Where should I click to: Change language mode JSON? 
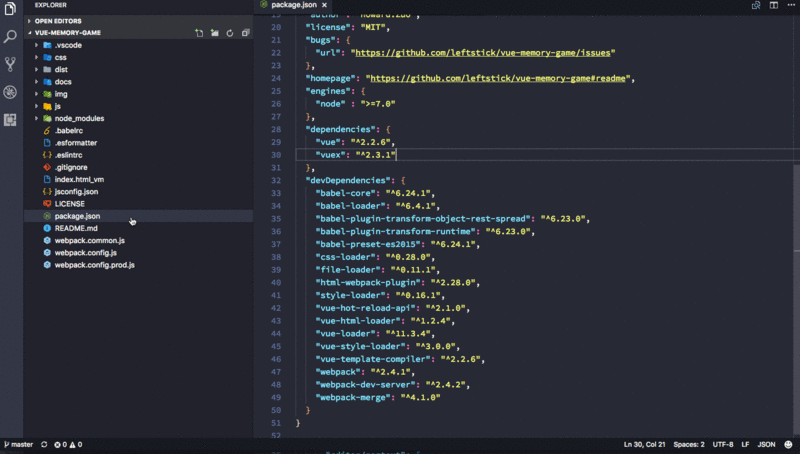coord(766,445)
